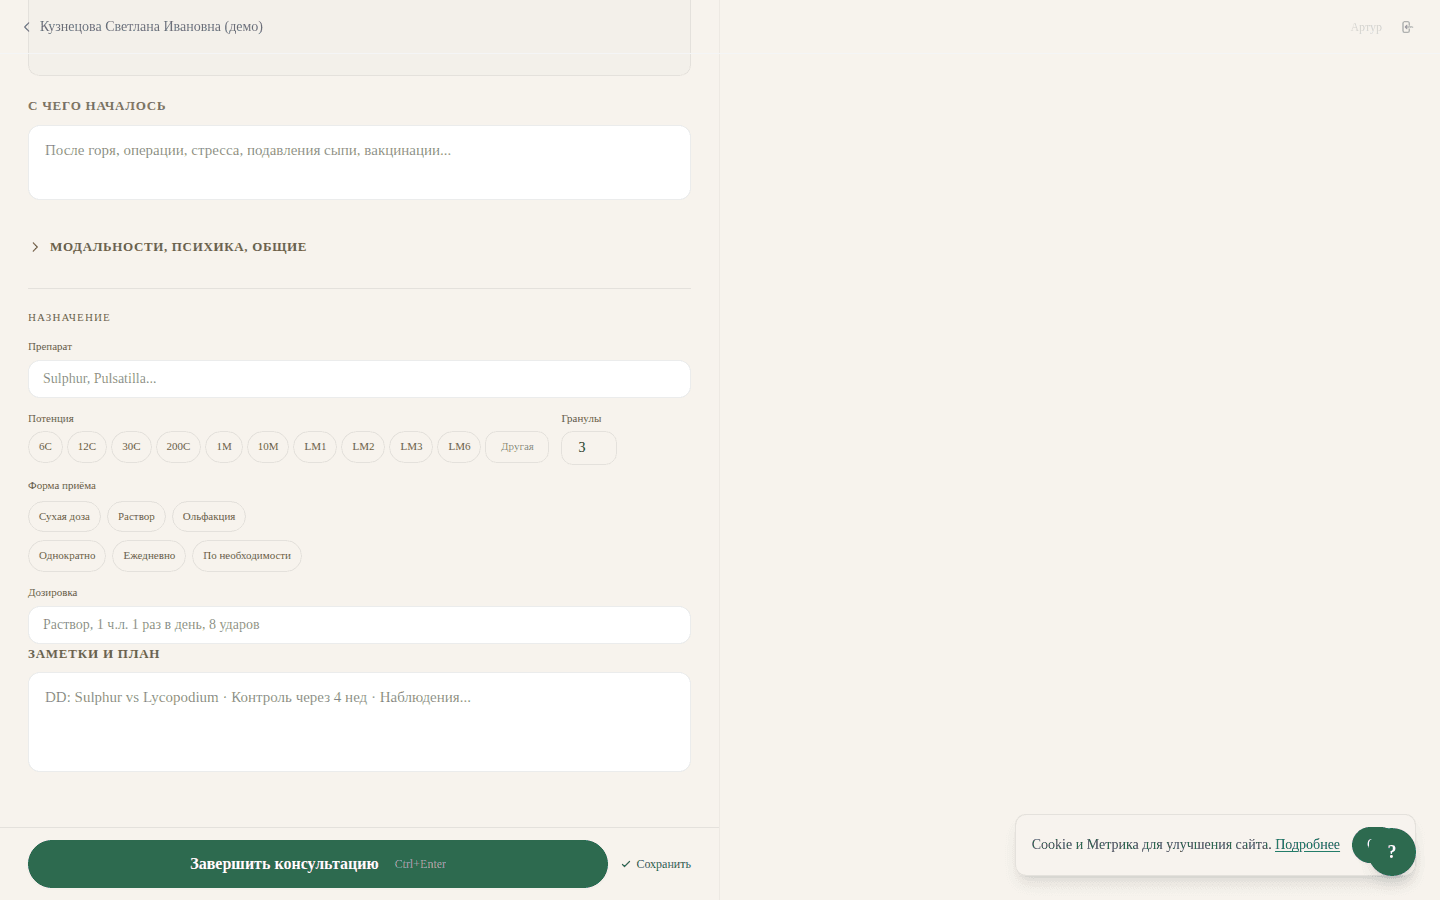Click the Препарат remedy input field
Viewport: 1440px width, 900px height.
pyautogui.click(x=359, y=379)
